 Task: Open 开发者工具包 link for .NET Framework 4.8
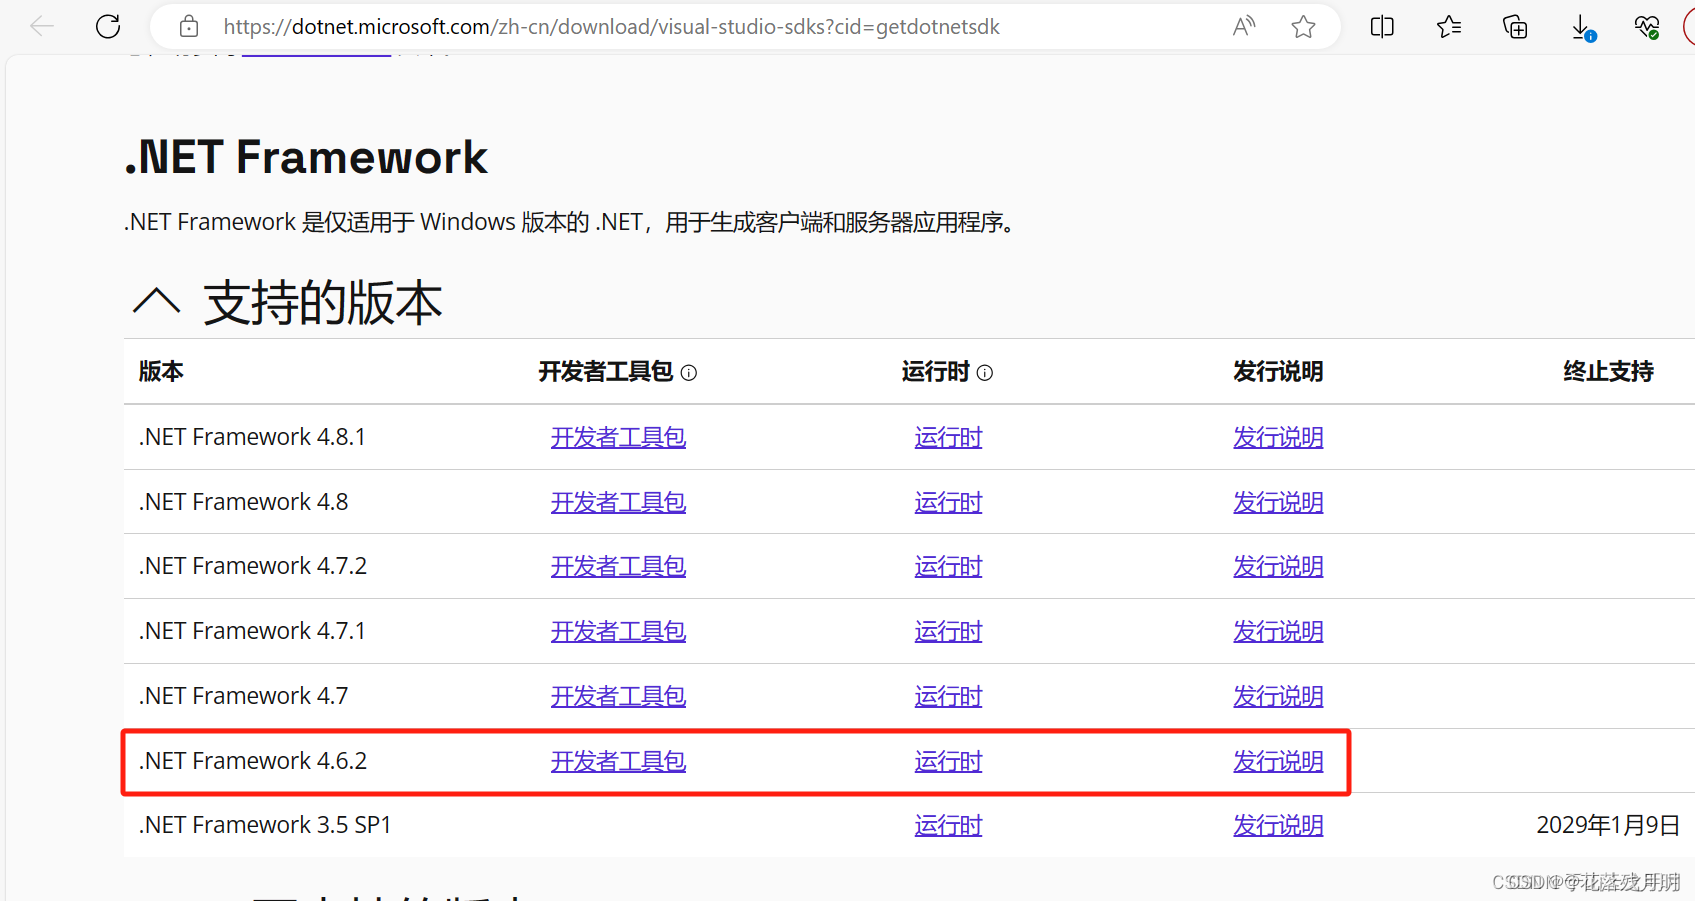618,502
